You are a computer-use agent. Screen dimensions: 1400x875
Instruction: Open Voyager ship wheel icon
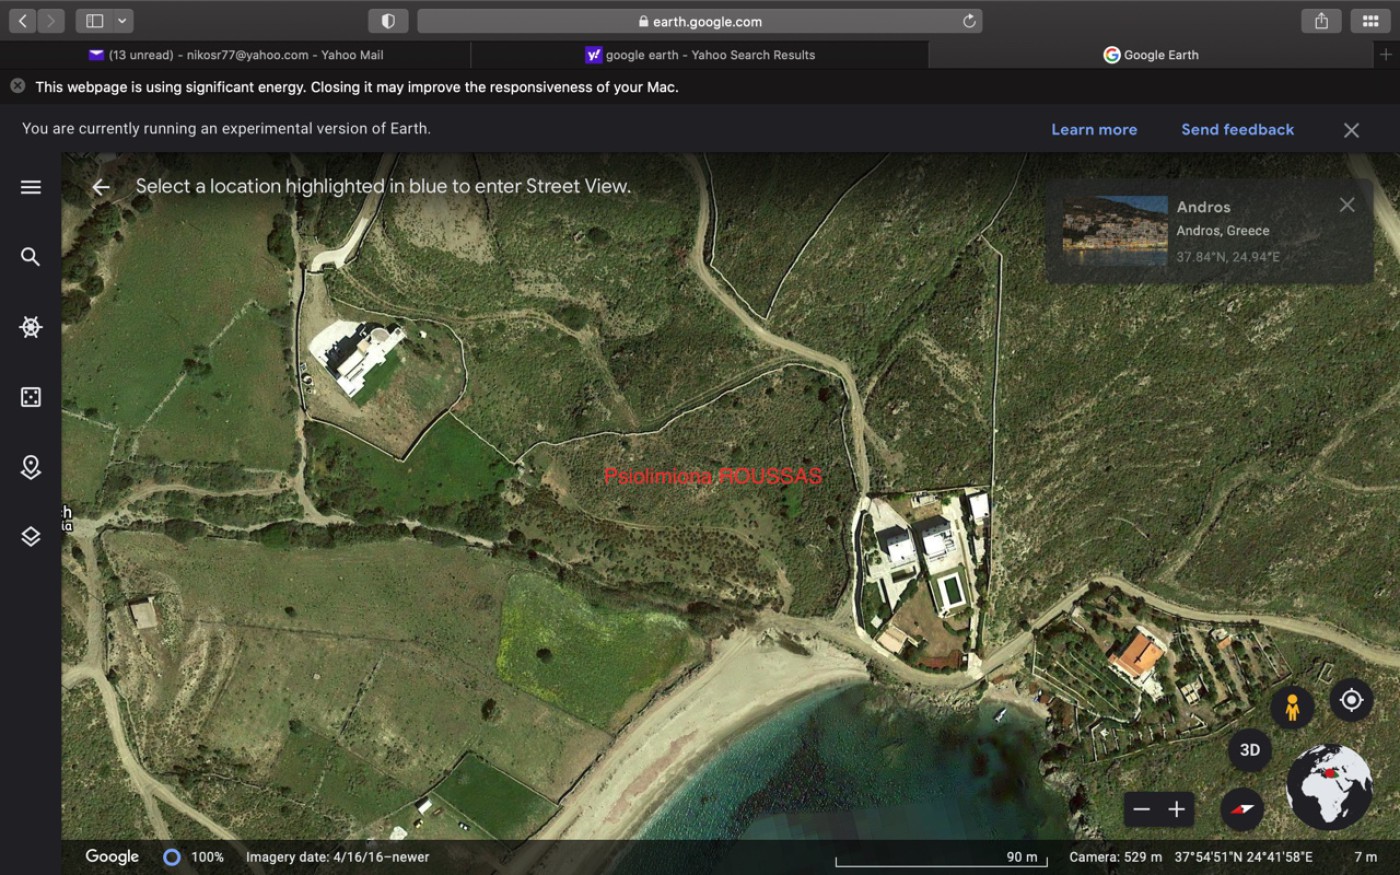tap(31, 327)
